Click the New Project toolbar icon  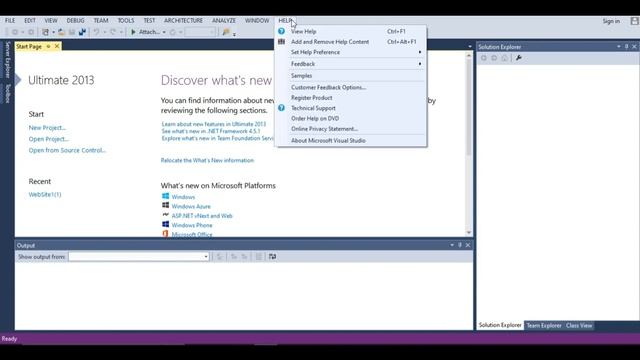[45, 32]
